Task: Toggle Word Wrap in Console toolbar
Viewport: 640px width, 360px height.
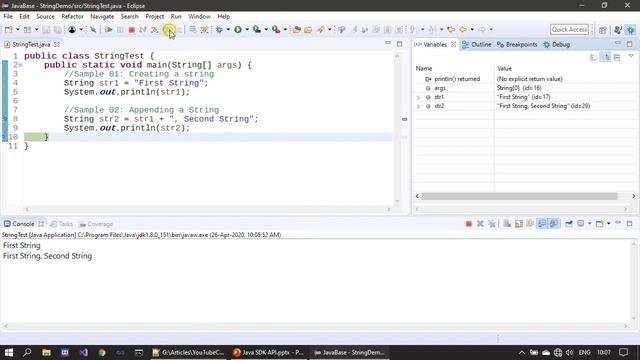Action: point(530,224)
